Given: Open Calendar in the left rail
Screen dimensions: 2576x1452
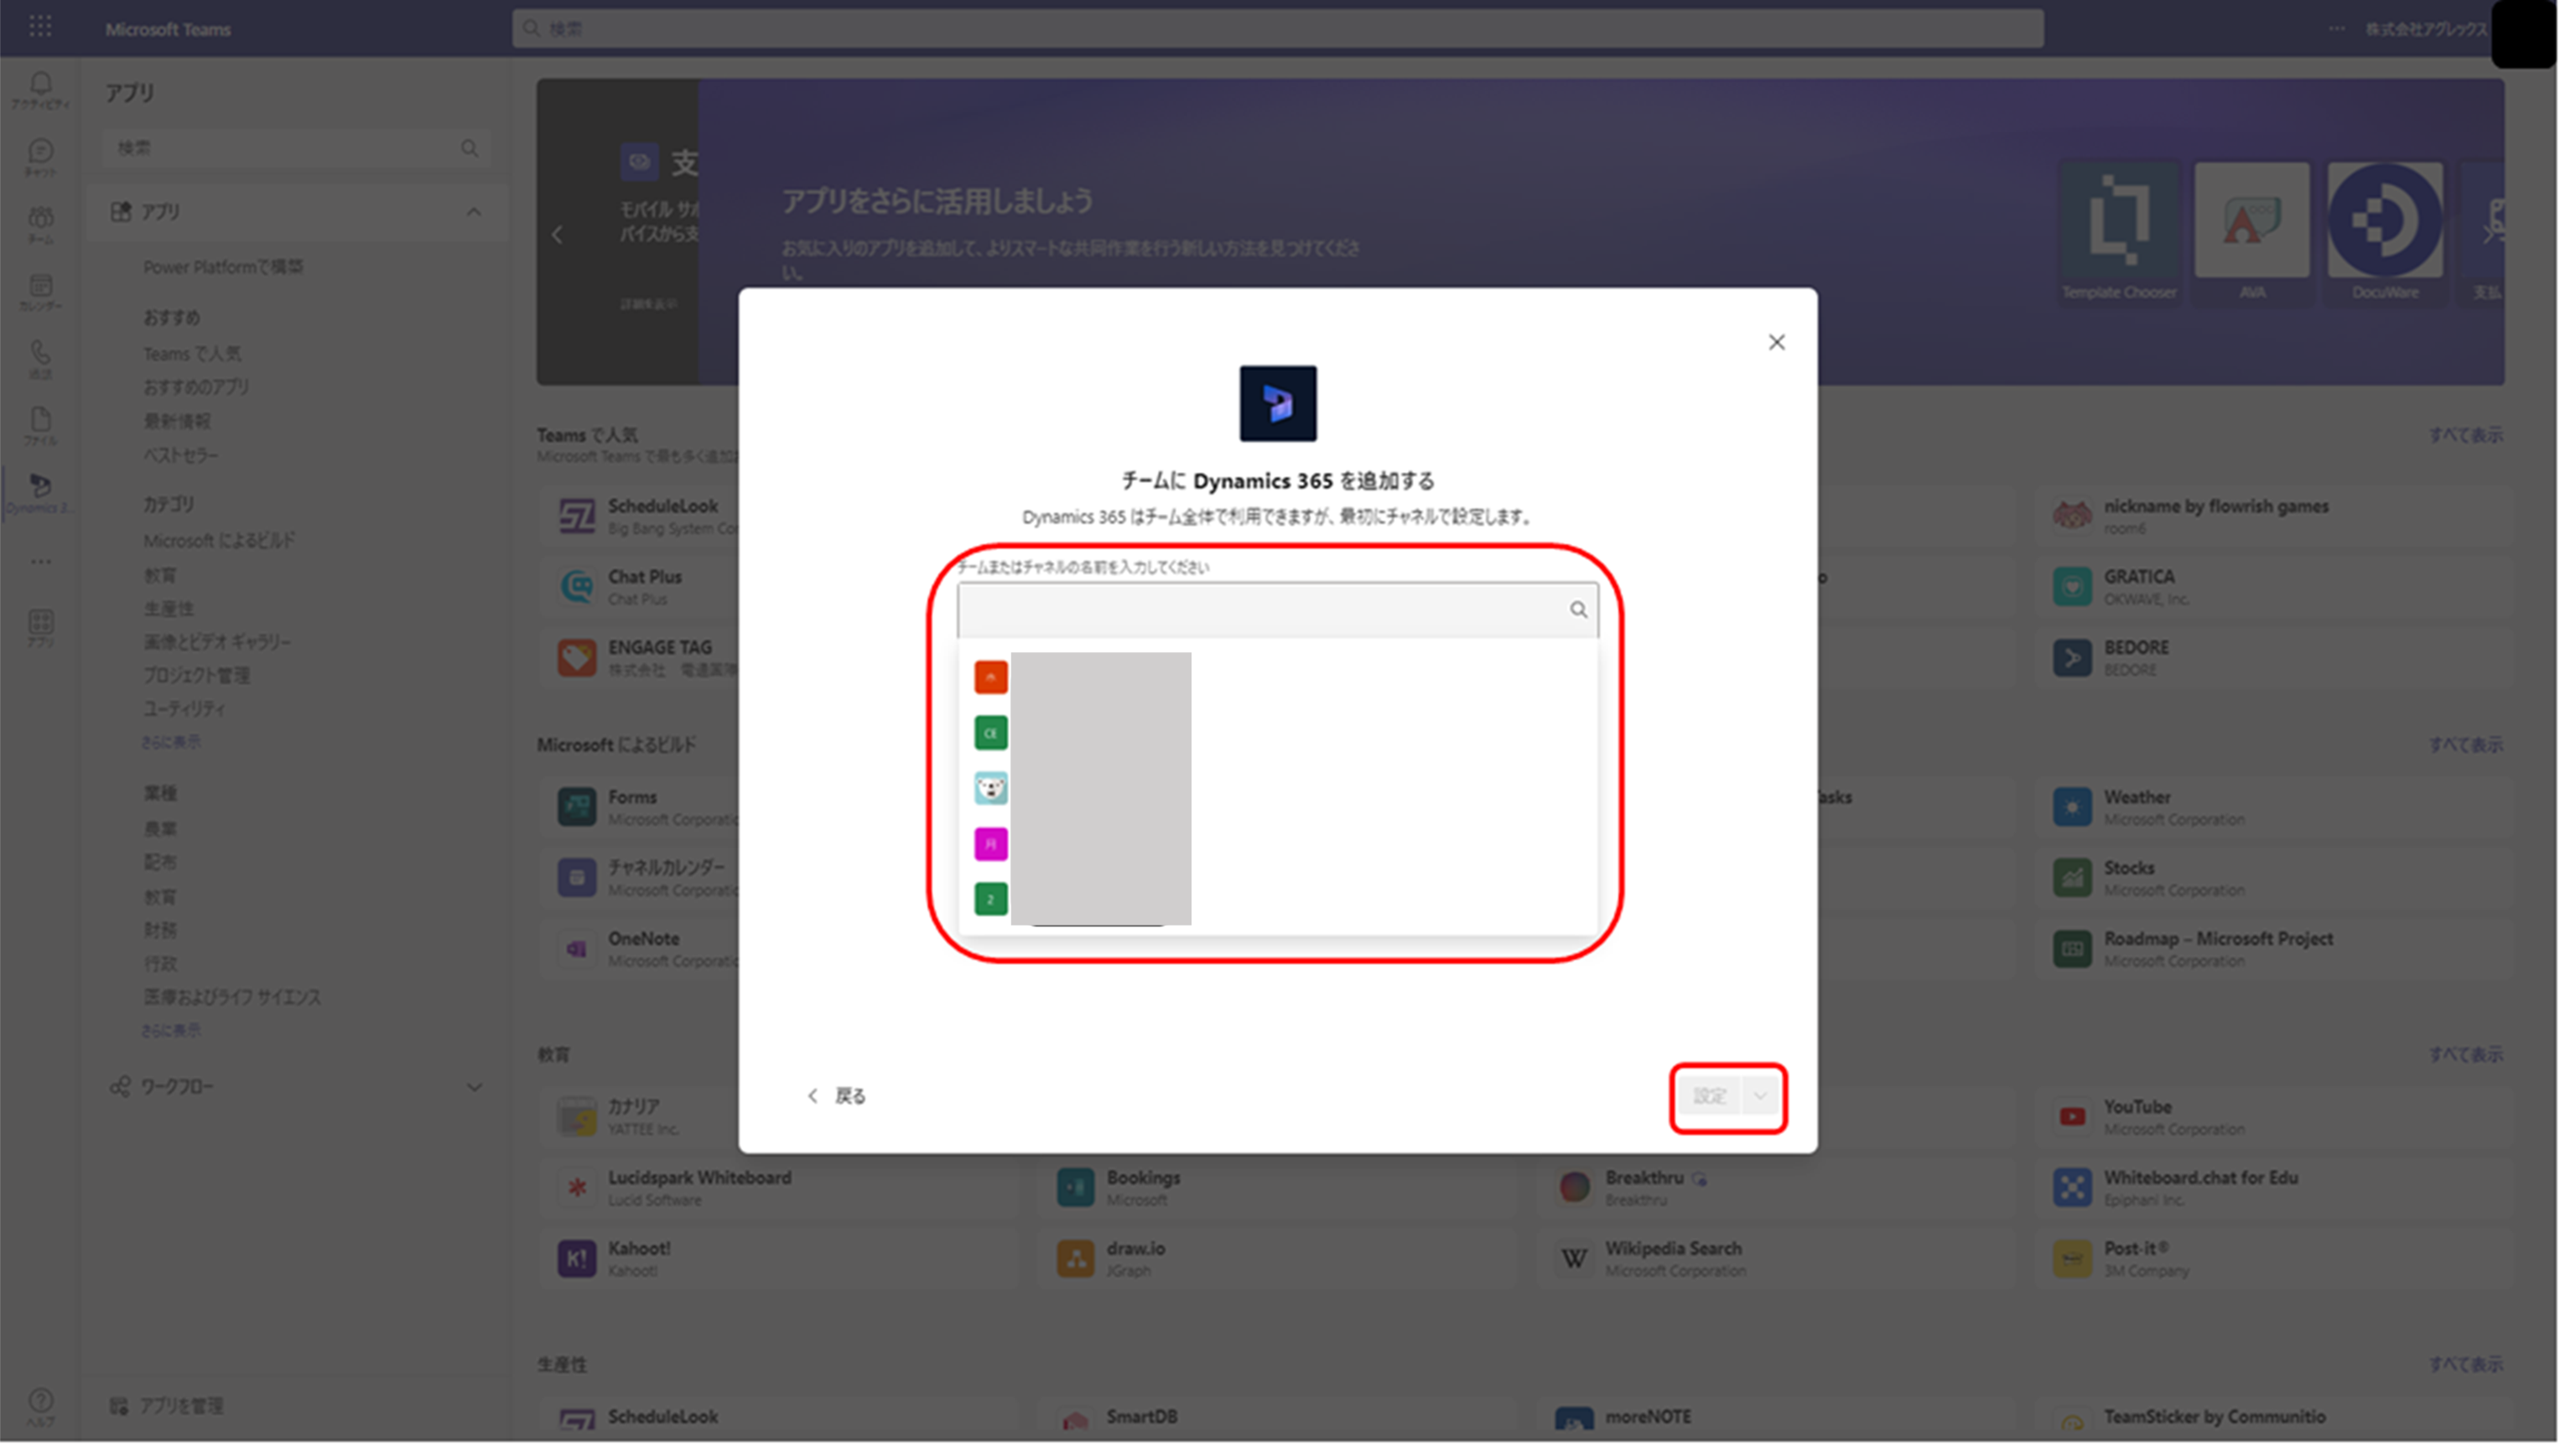Looking at the screenshot, I should [x=41, y=292].
